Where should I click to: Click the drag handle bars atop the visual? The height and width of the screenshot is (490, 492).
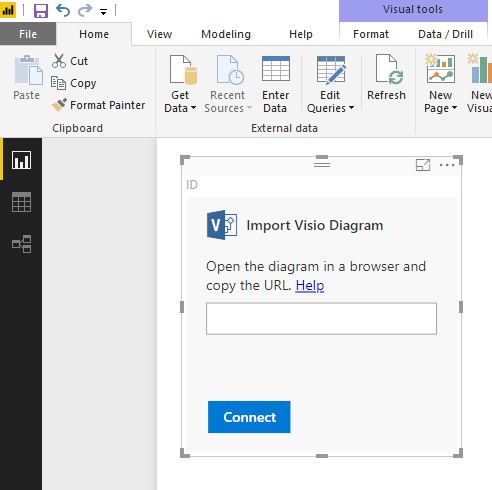click(322, 164)
